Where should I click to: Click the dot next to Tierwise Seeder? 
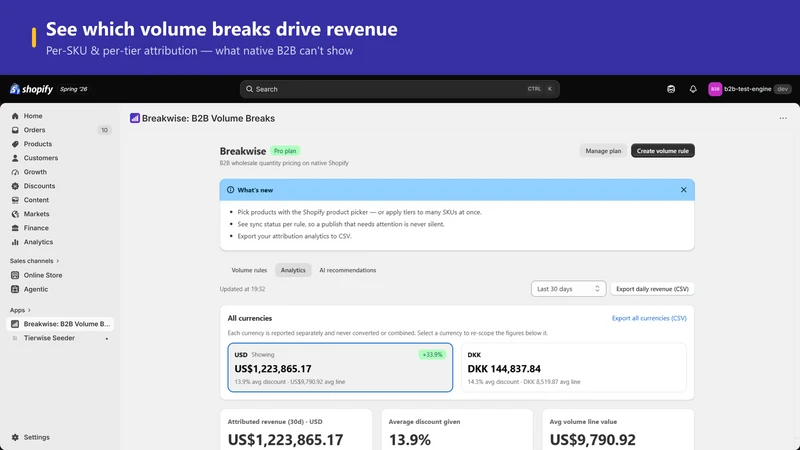pos(107,338)
